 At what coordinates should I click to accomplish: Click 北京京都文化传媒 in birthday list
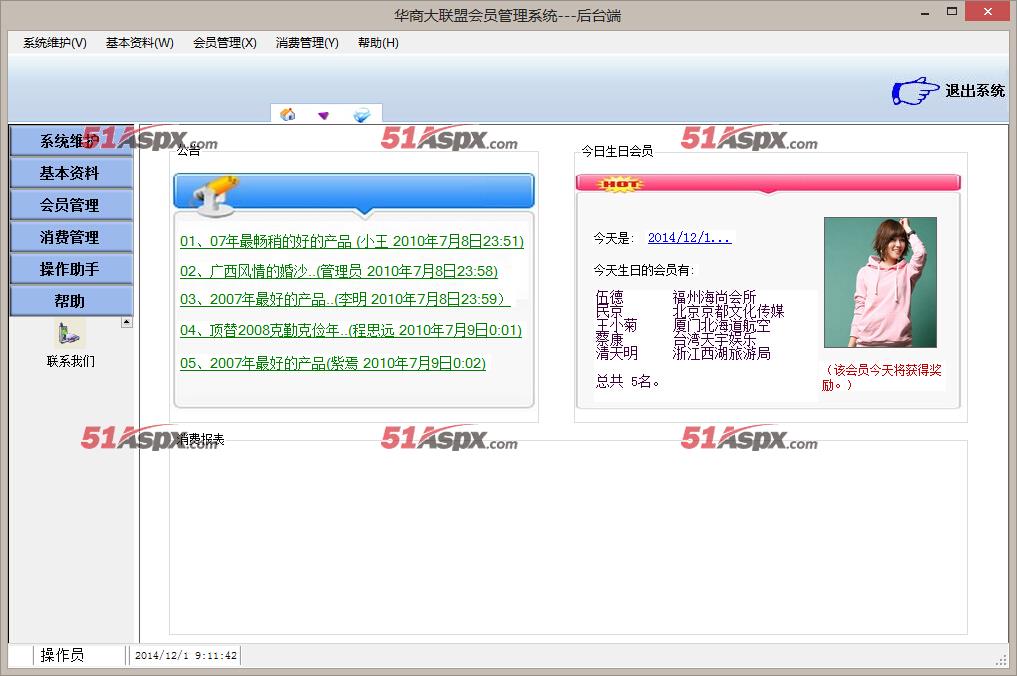click(x=728, y=311)
